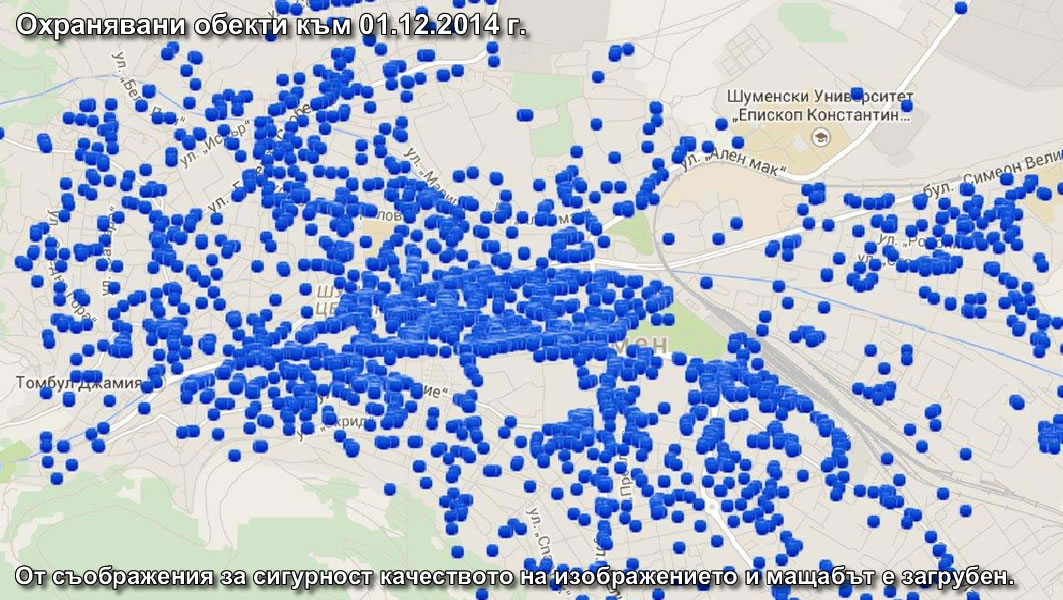
Task: Click the 'бул. Симеон Вели' boulevard label
Action: tap(992, 175)
